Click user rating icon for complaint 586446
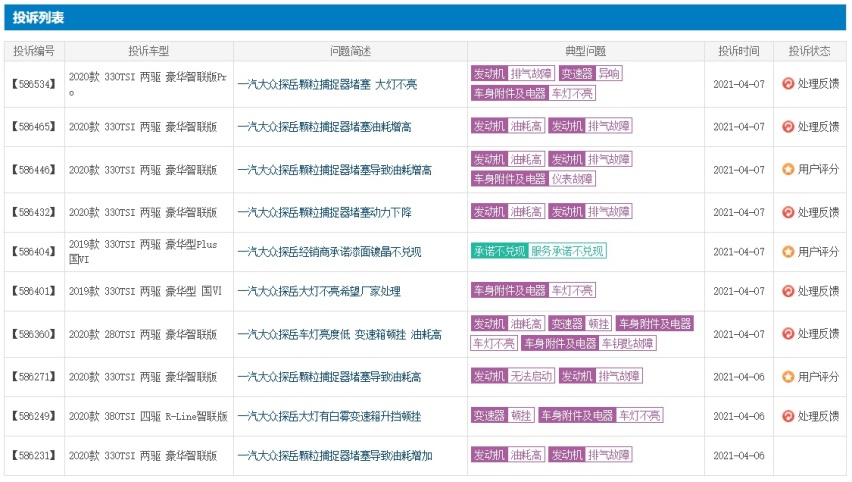852x482 pixels. click(788, 170)
